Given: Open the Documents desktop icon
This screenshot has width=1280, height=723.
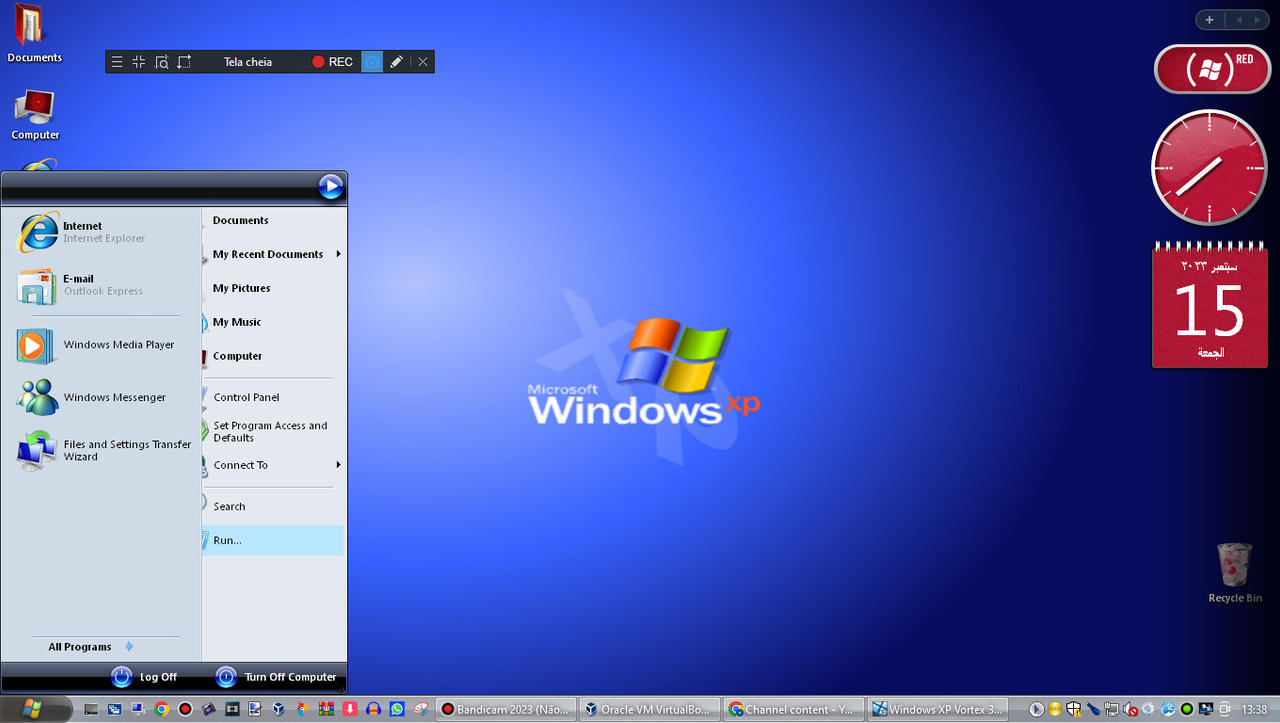Looking at the screenshot, I should 34,34.
